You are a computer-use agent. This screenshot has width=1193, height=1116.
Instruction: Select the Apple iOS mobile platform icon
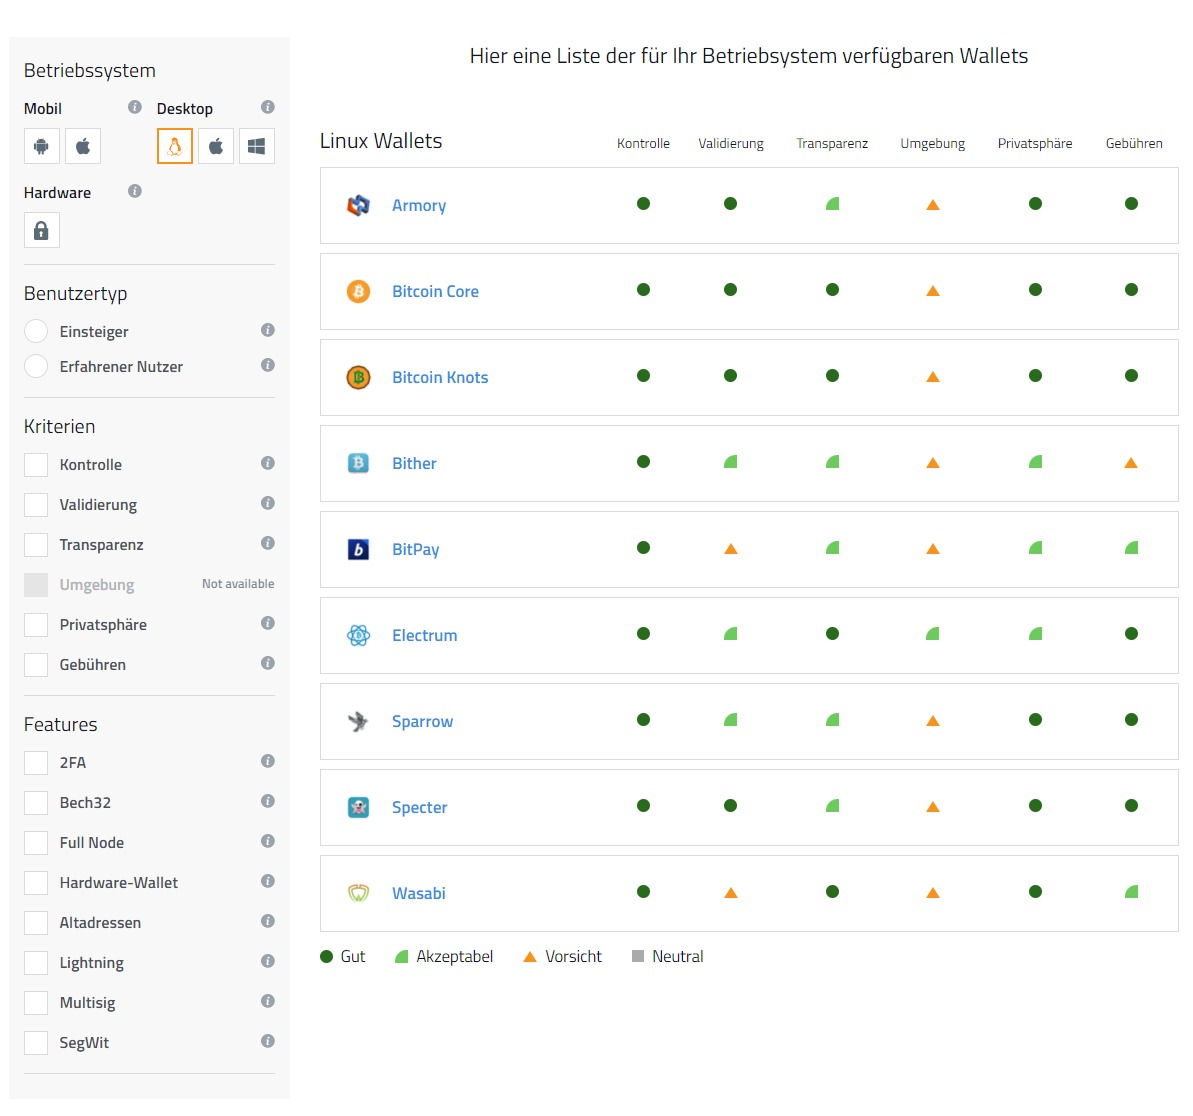(x=83, y=146)
